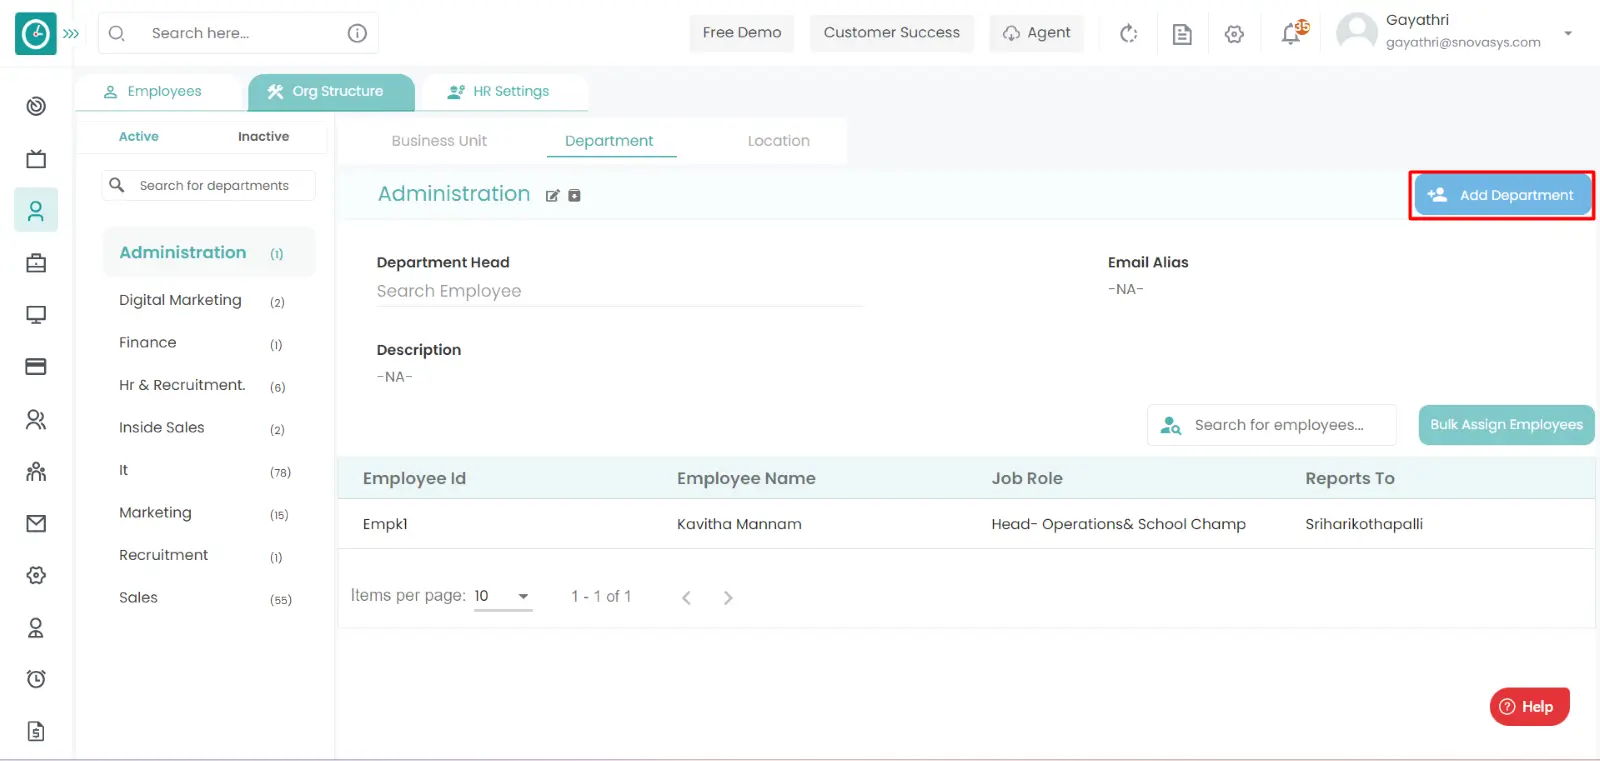The height and width of the screenshot is (761, 1600).
Task: Click Bulk Assign Employees button
Action: coord(1506,425)
